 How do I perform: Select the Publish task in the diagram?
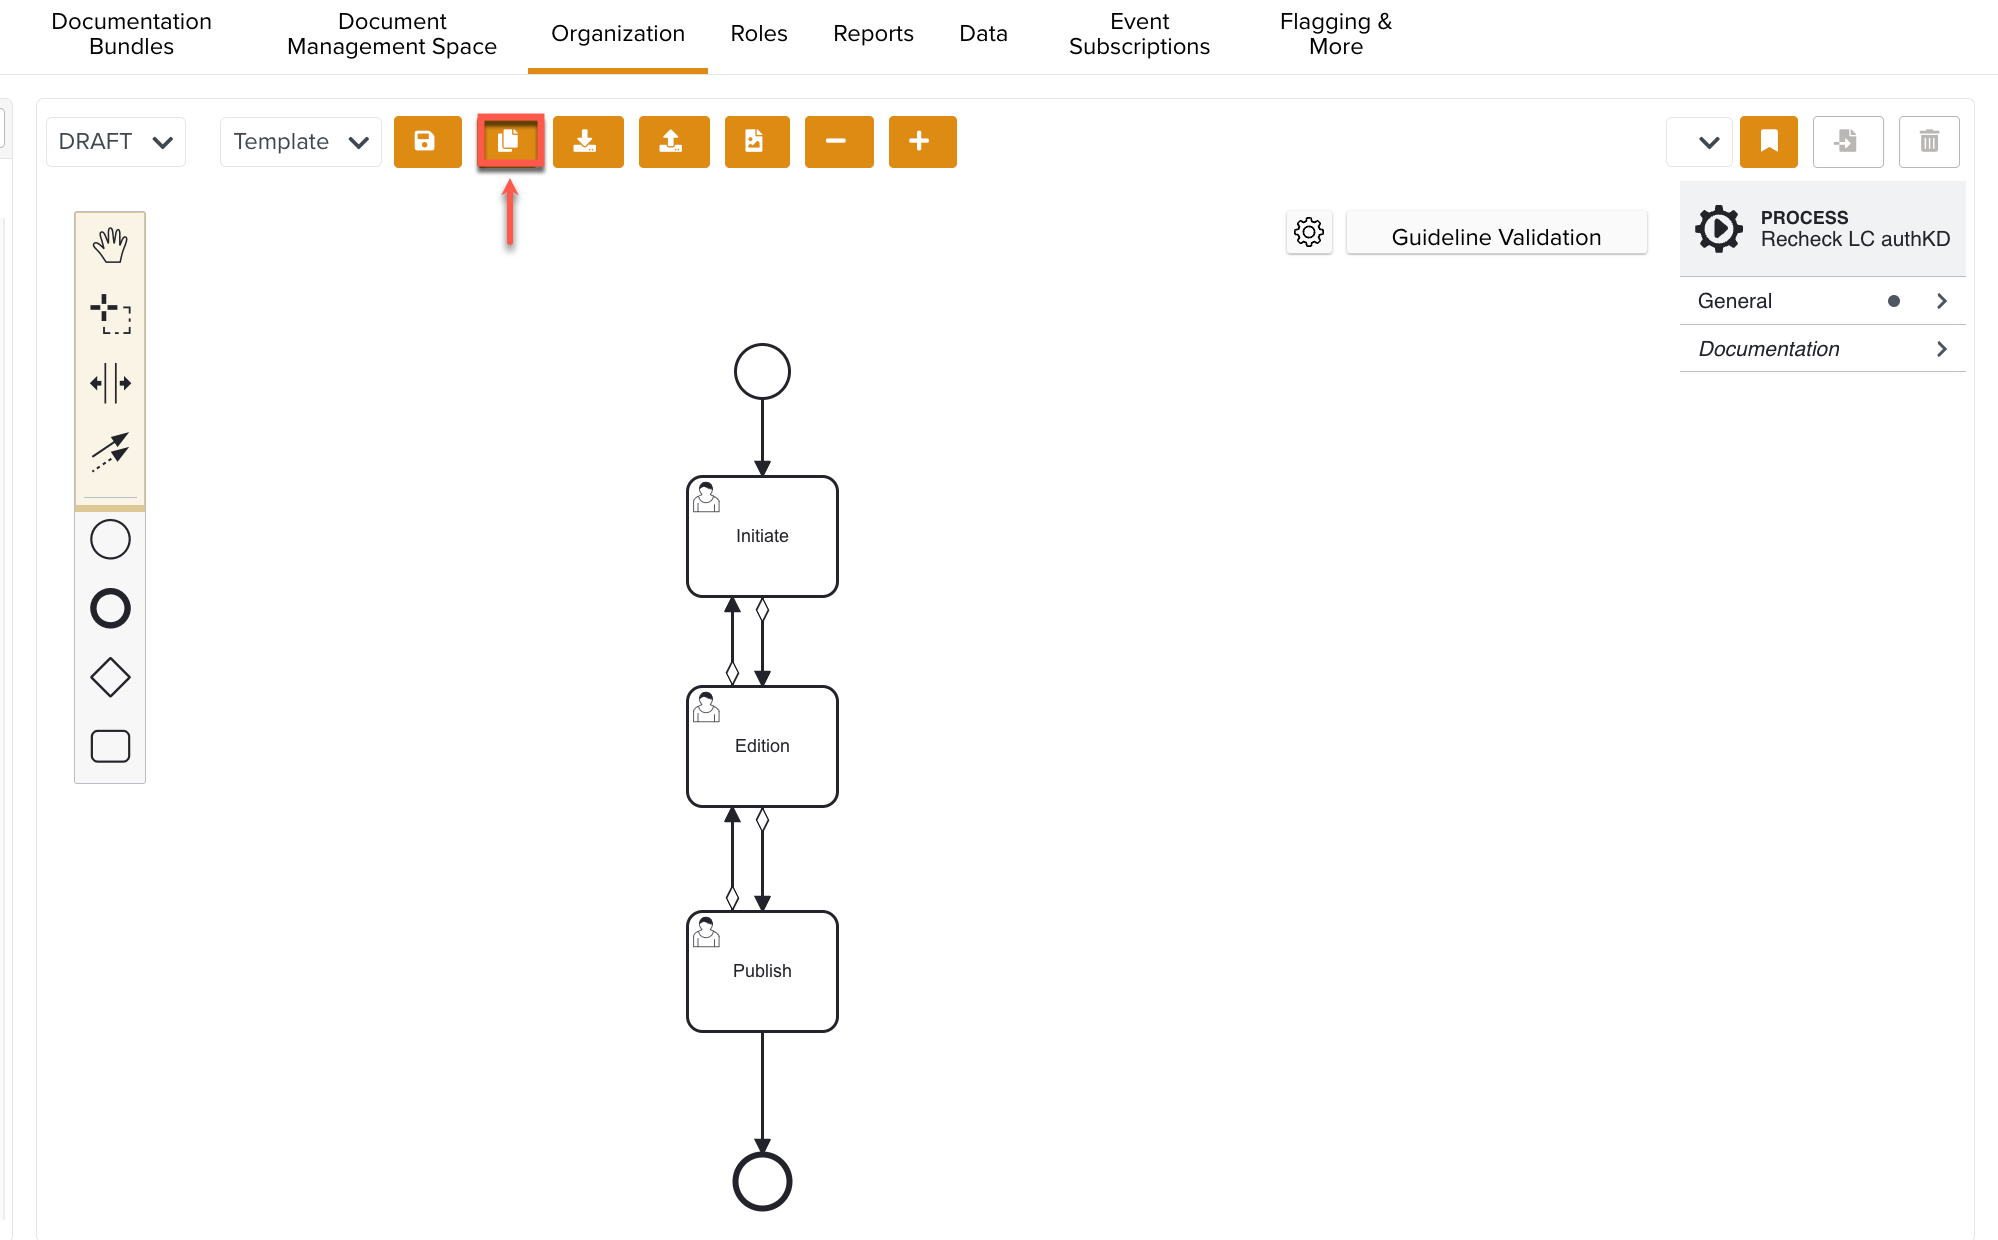(x=762, y=970)
